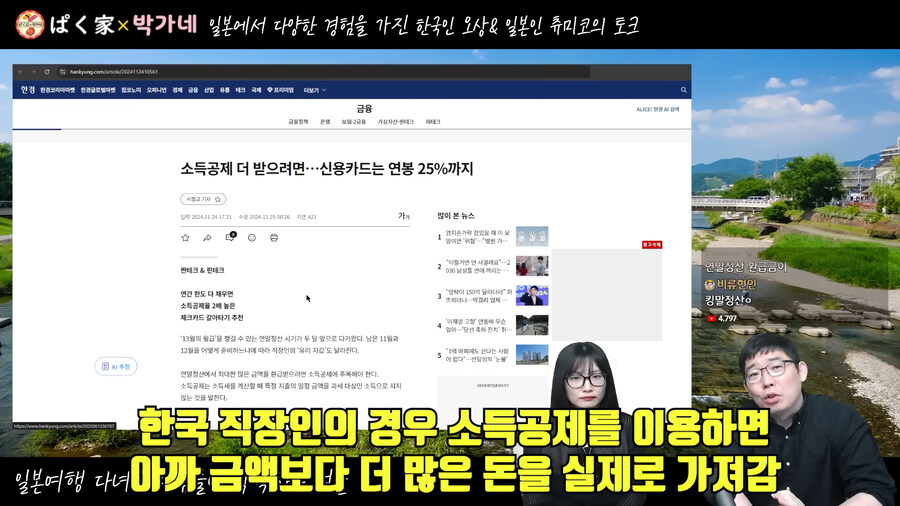Click the red ad-remove label above the ad box
900x506 pixels.
pyautogui.click(x=652, y=244)
